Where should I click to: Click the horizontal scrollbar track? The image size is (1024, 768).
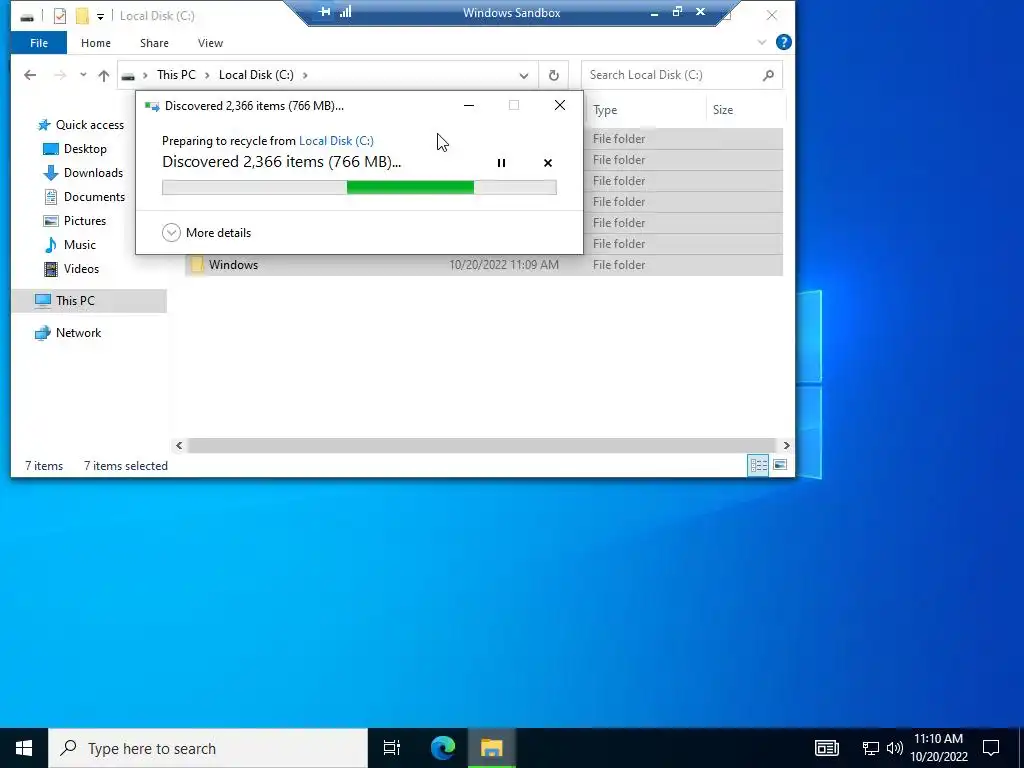tap(482, 445)
